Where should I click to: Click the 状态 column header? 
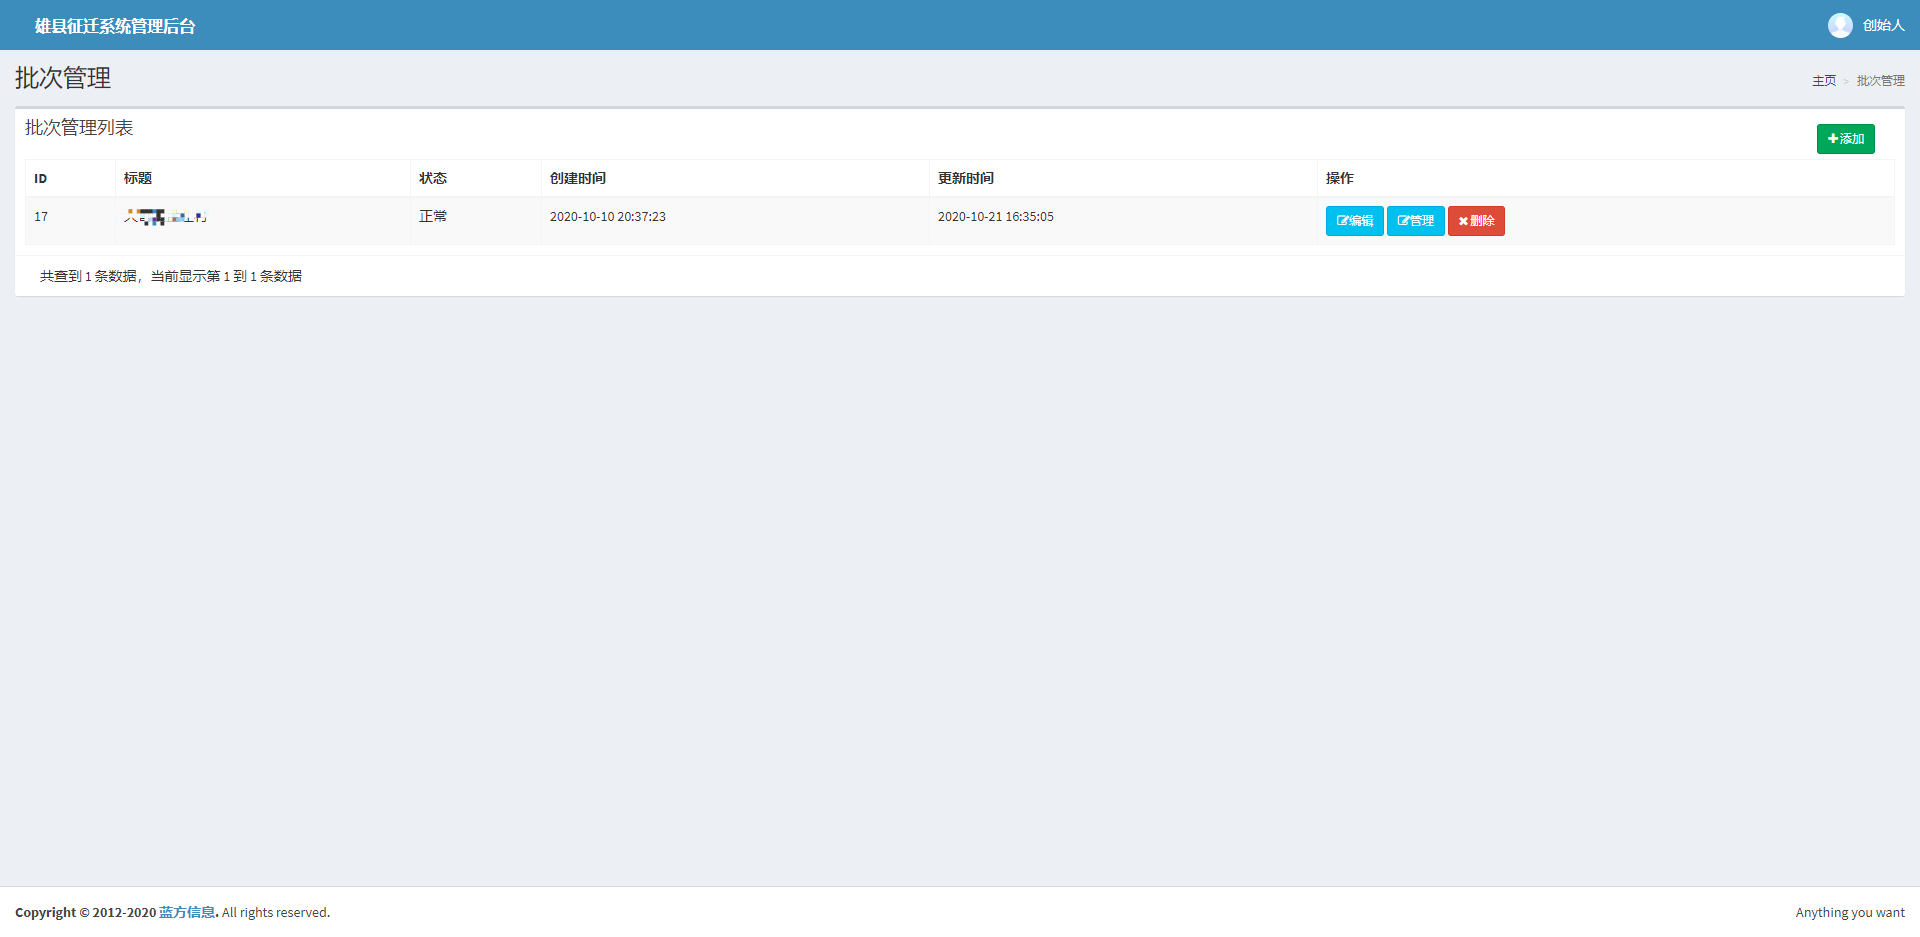pyautogui.click(x=433, y=178)
